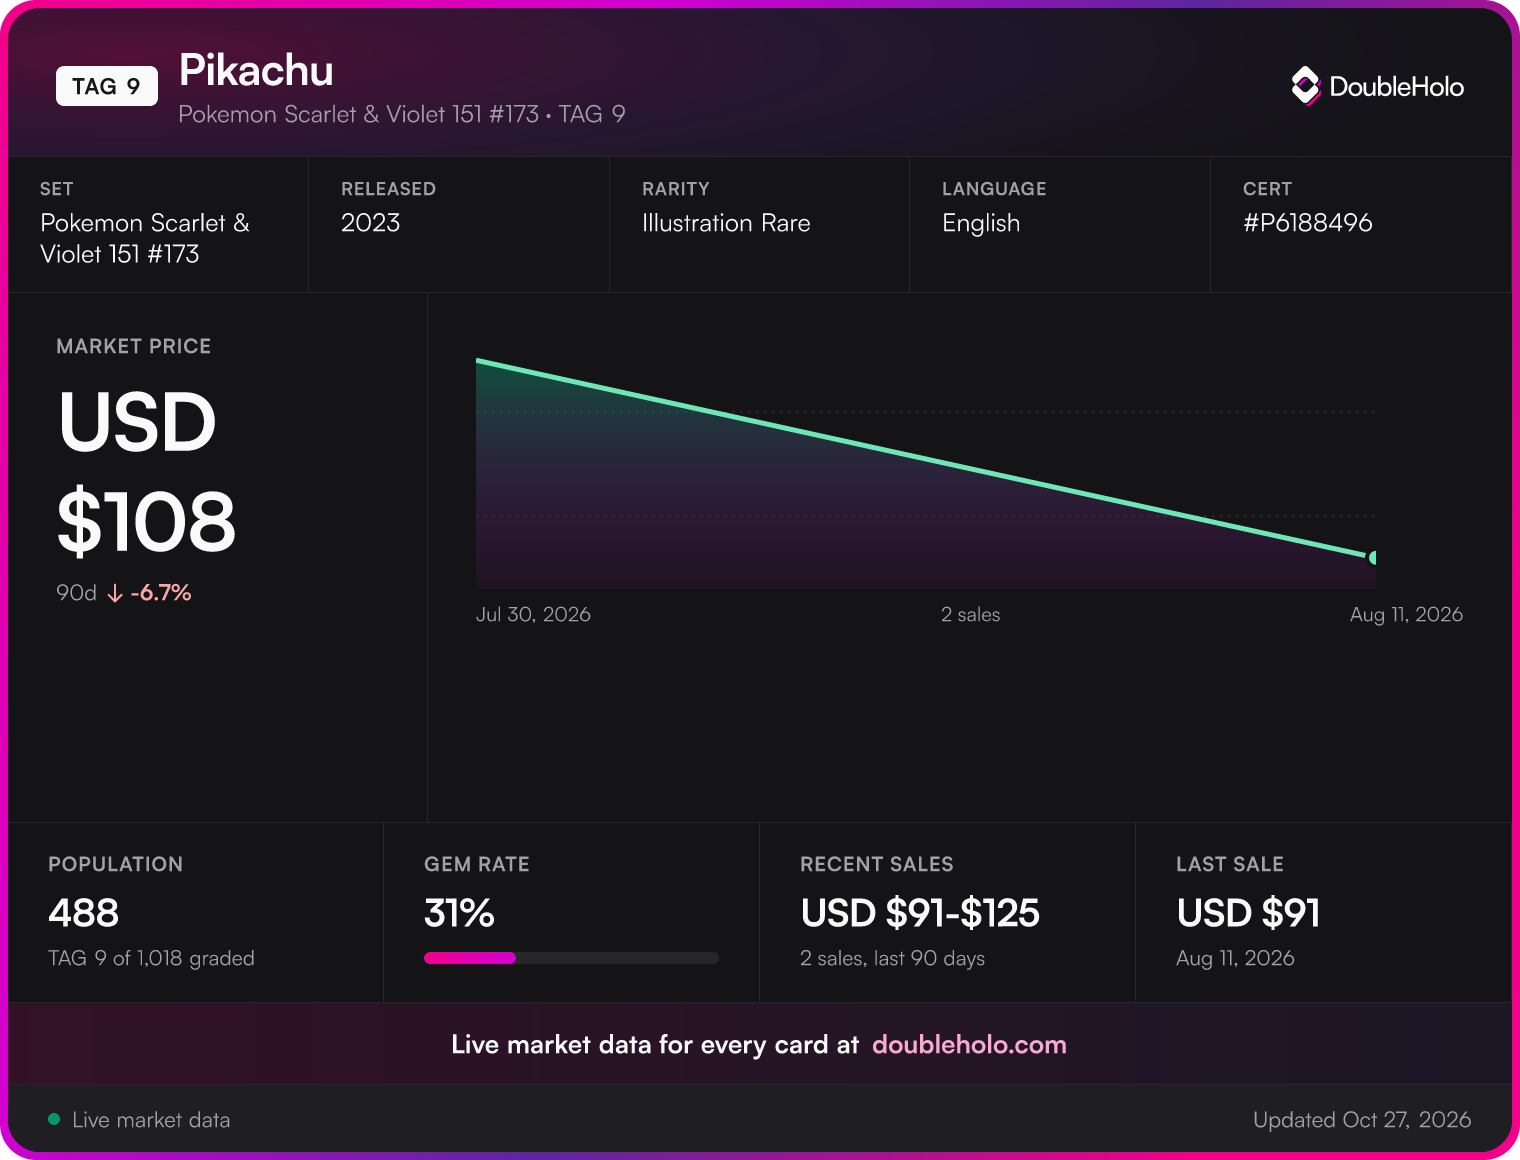Click the green price trend line
The height and width of the screenshot is (1160, 1520).
(x=925, y=459)
